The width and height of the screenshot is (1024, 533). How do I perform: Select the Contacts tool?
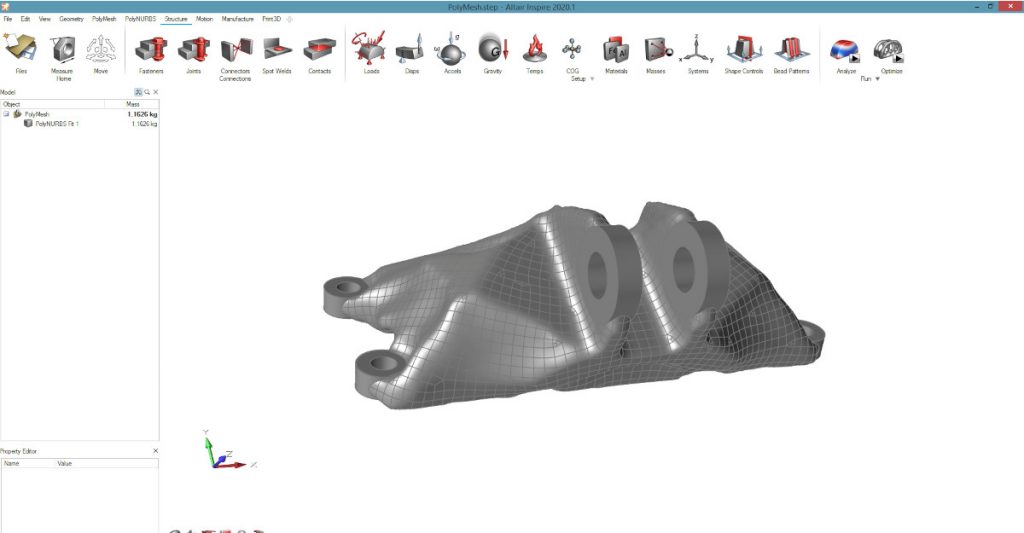(319, 50)
